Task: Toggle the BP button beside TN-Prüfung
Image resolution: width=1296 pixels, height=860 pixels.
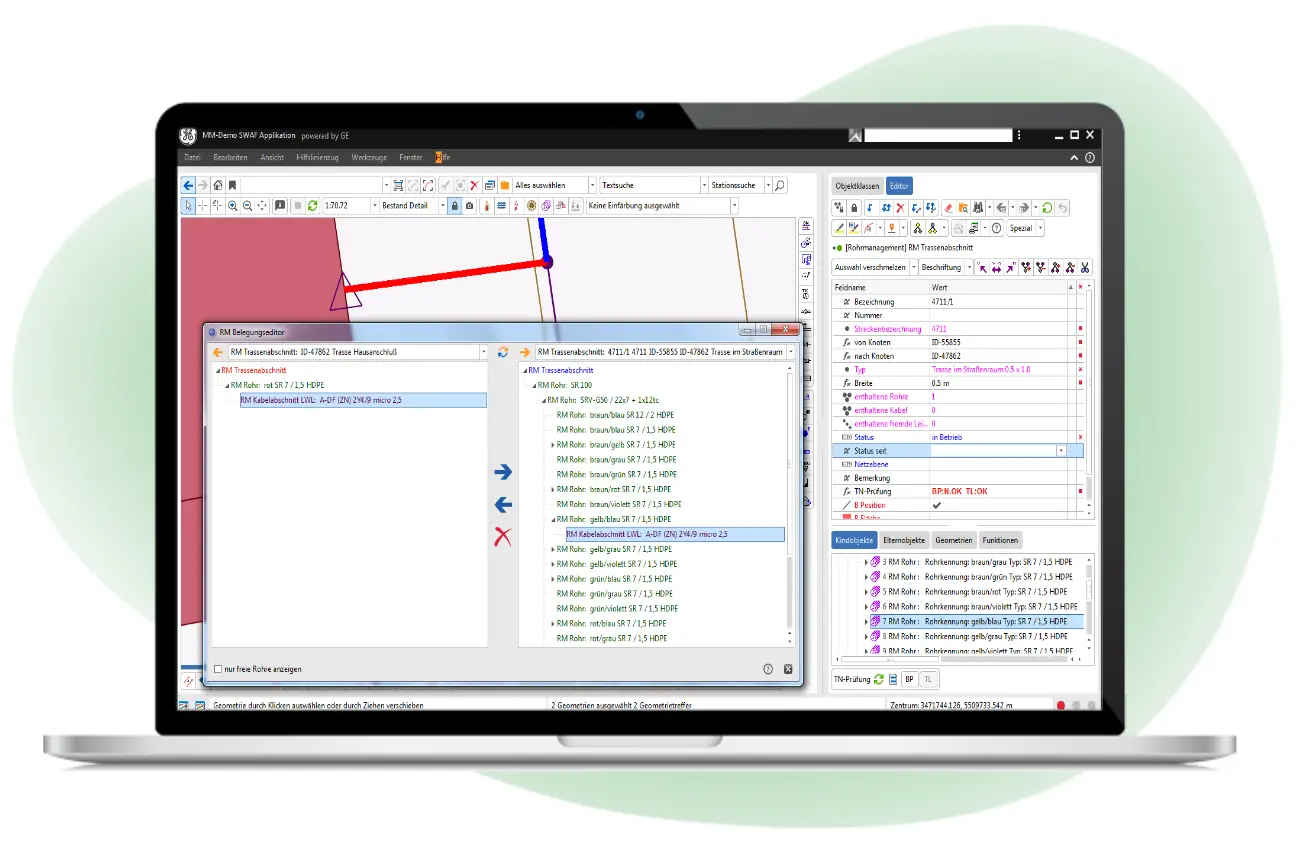Action: coord(909,679)
